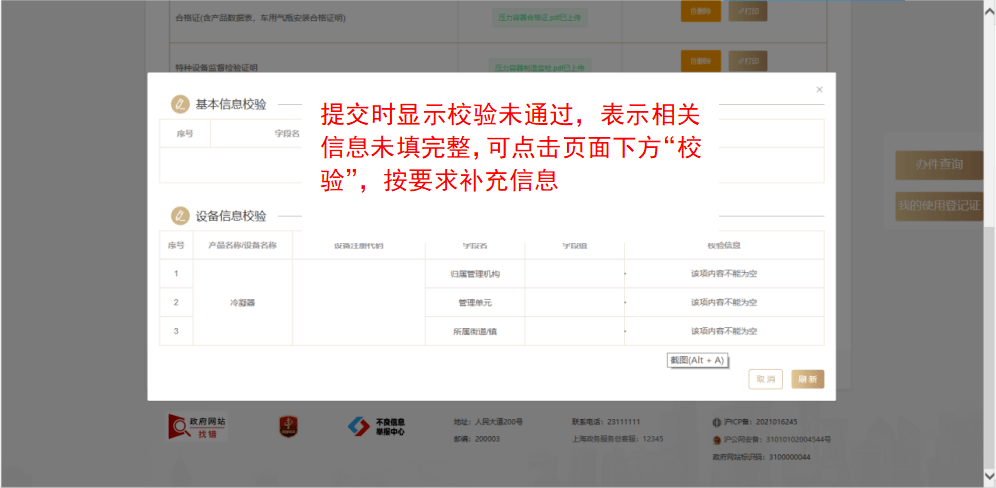Click the 取消 (Cancel) button

tap(765, 379)
